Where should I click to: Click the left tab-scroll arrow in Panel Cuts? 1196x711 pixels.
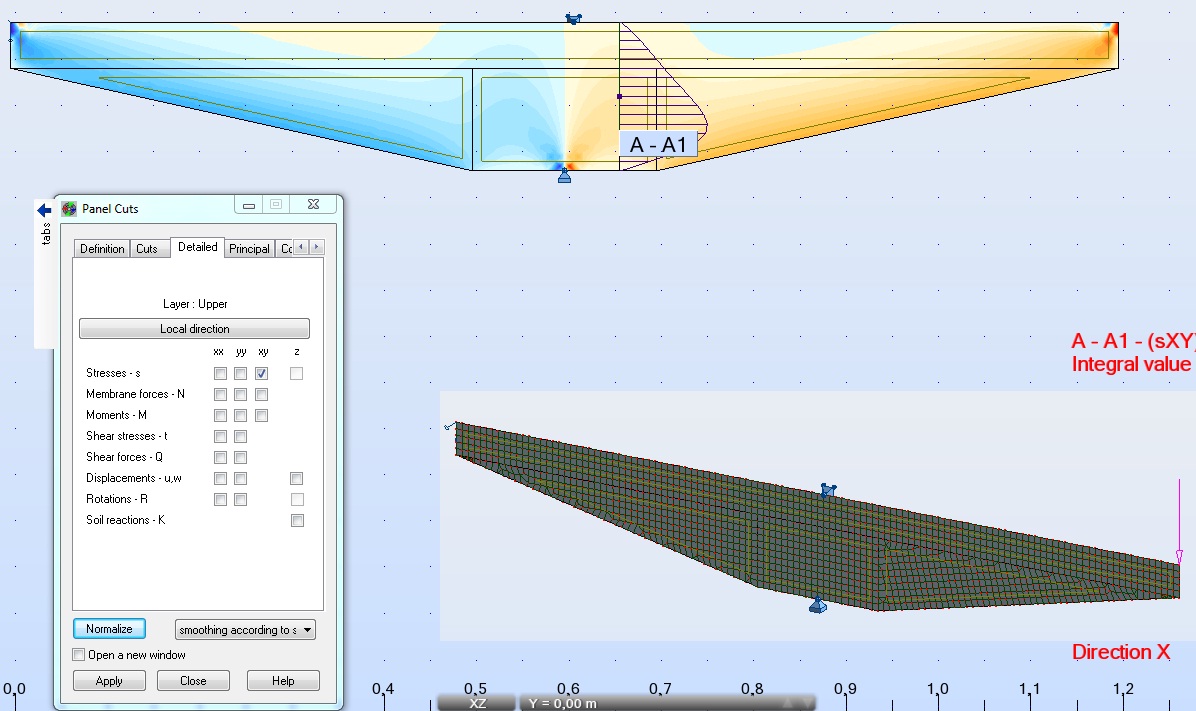[301, 247]
